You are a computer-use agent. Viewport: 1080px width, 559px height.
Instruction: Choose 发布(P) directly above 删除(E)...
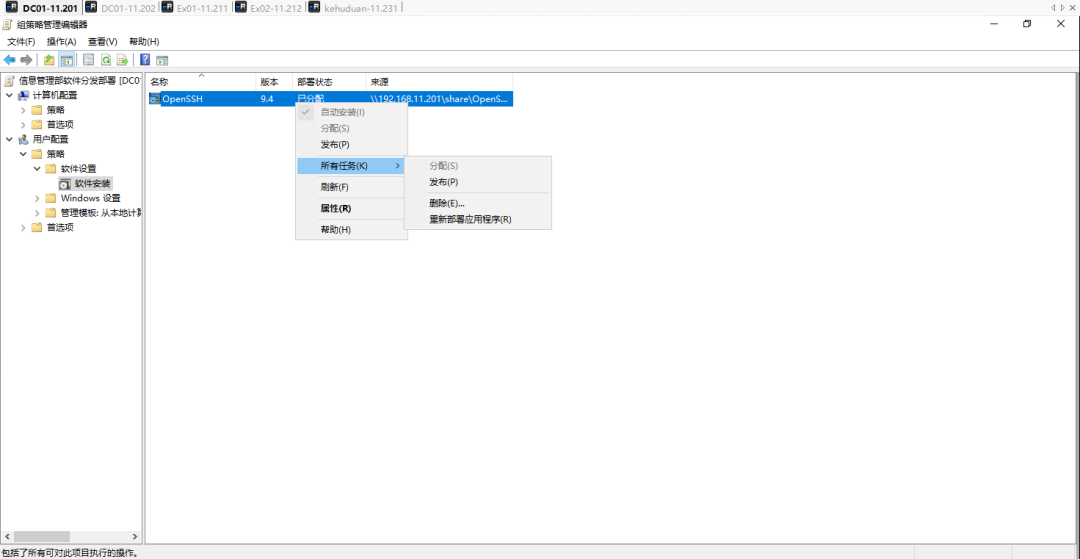coord(477,182)
